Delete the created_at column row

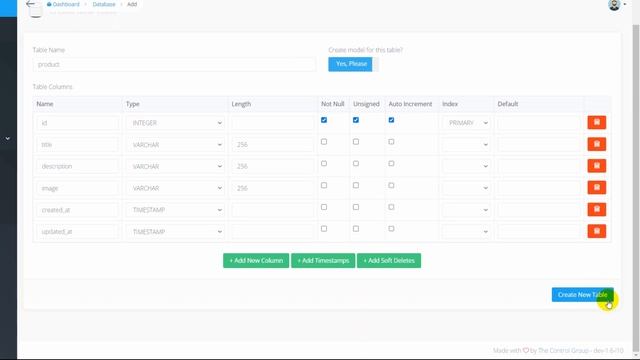[x=596, y=209]
